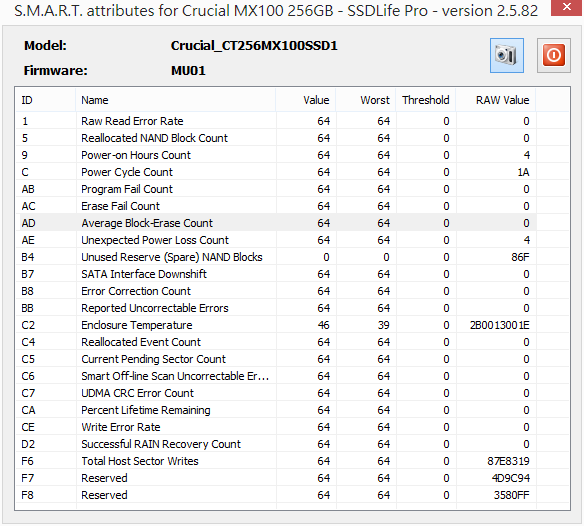The height and width of the screenshot is (526, 584).
Task: Select Unused Reserve (Spare) NAND Blocks row
Action: click(x=276, y=257)
